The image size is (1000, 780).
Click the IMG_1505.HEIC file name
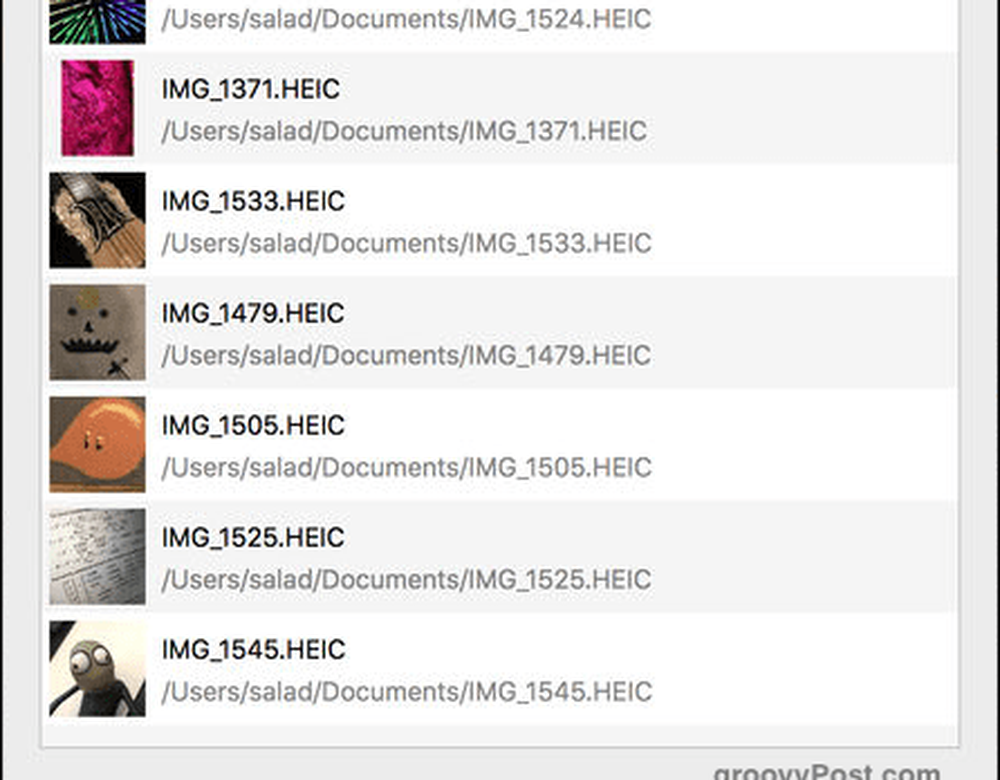click(253, 426)
